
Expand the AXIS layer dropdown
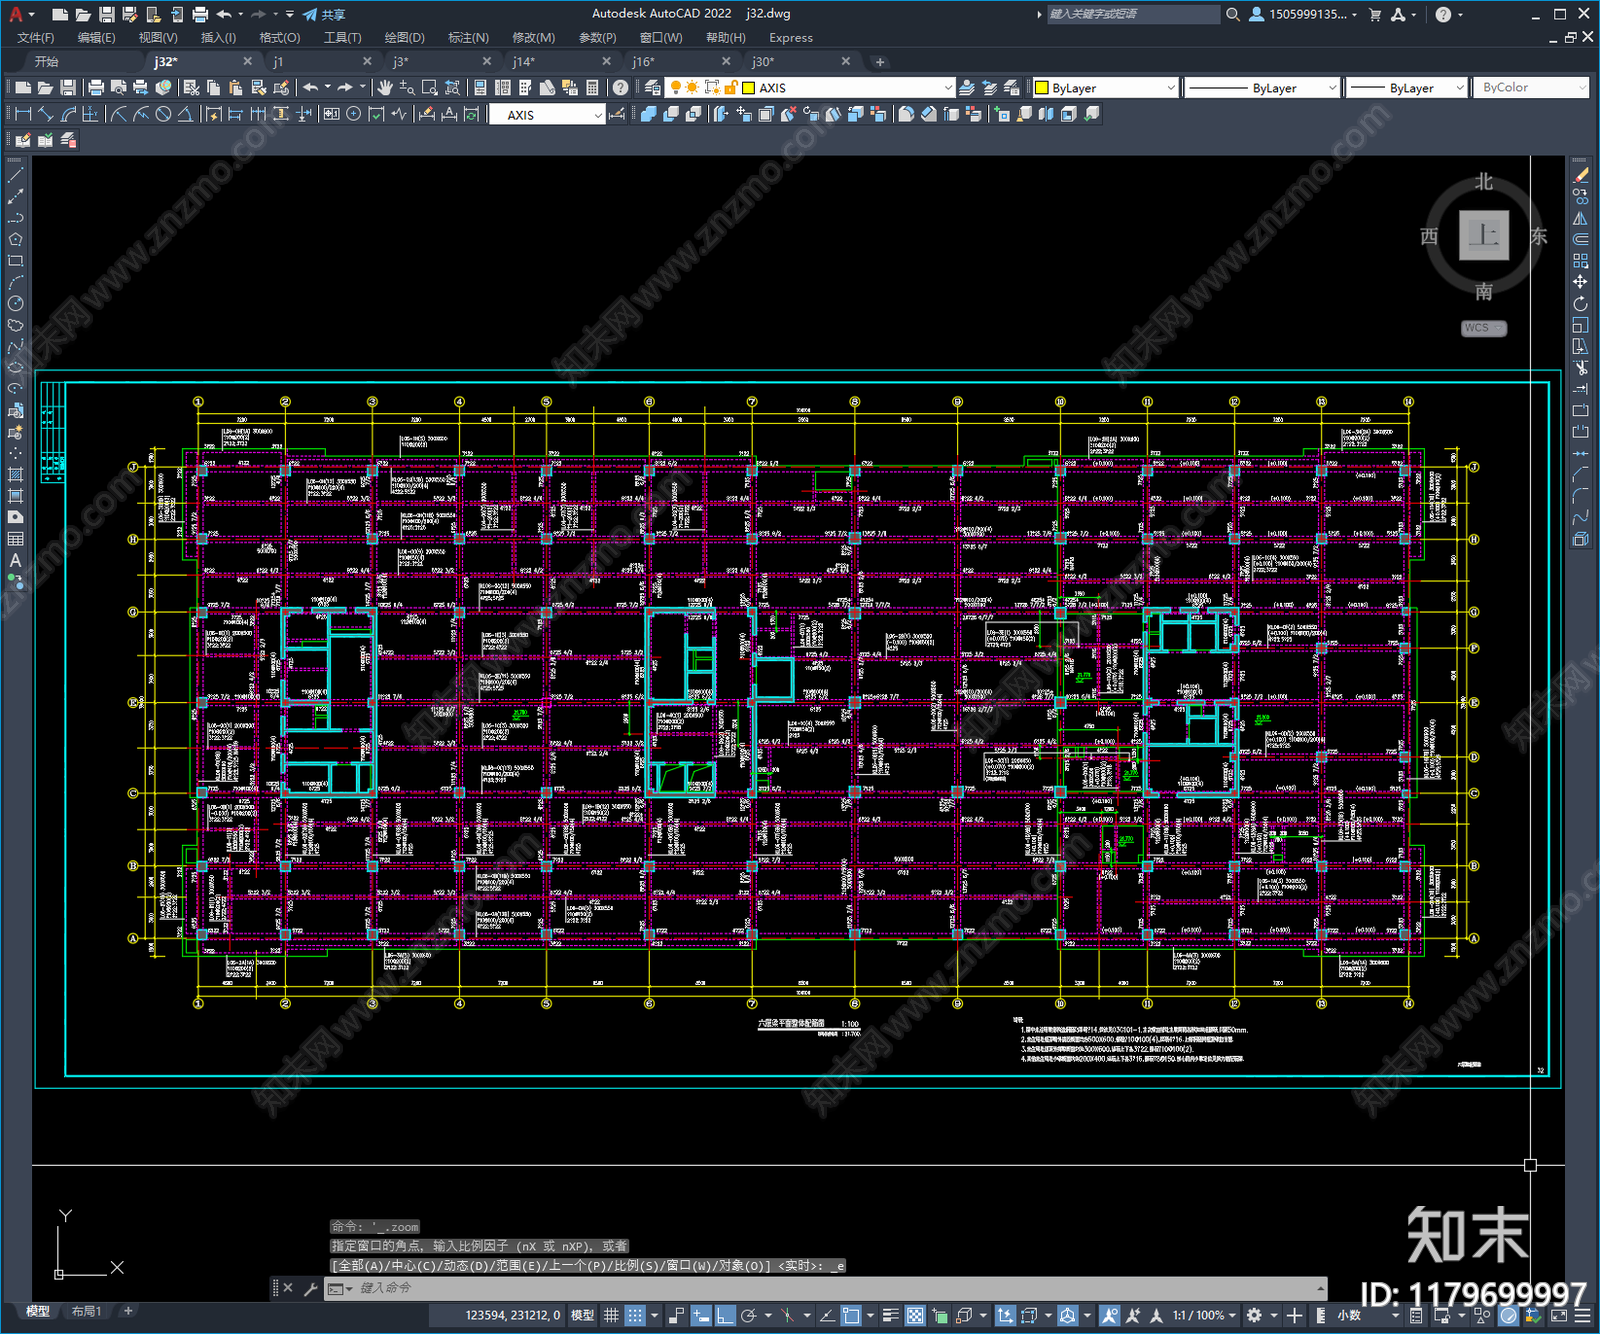pyautogui.click(x=948, y=88)
